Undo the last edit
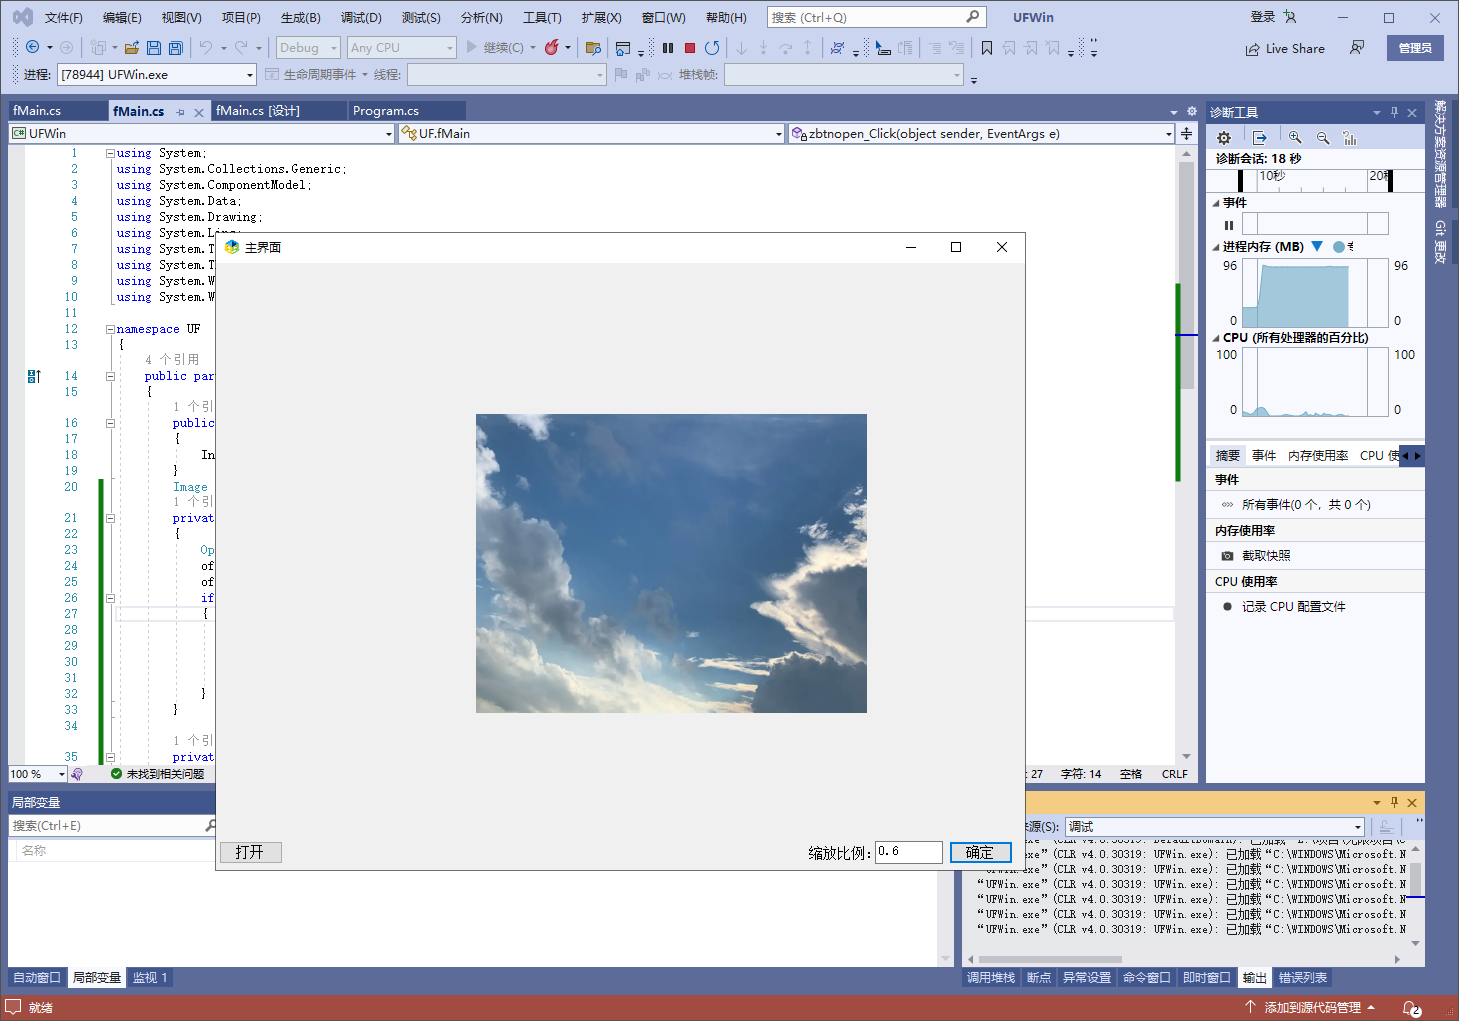The width and height of the screenshot is (1459, 1021). pyautogui.click(x=206, y=48)
